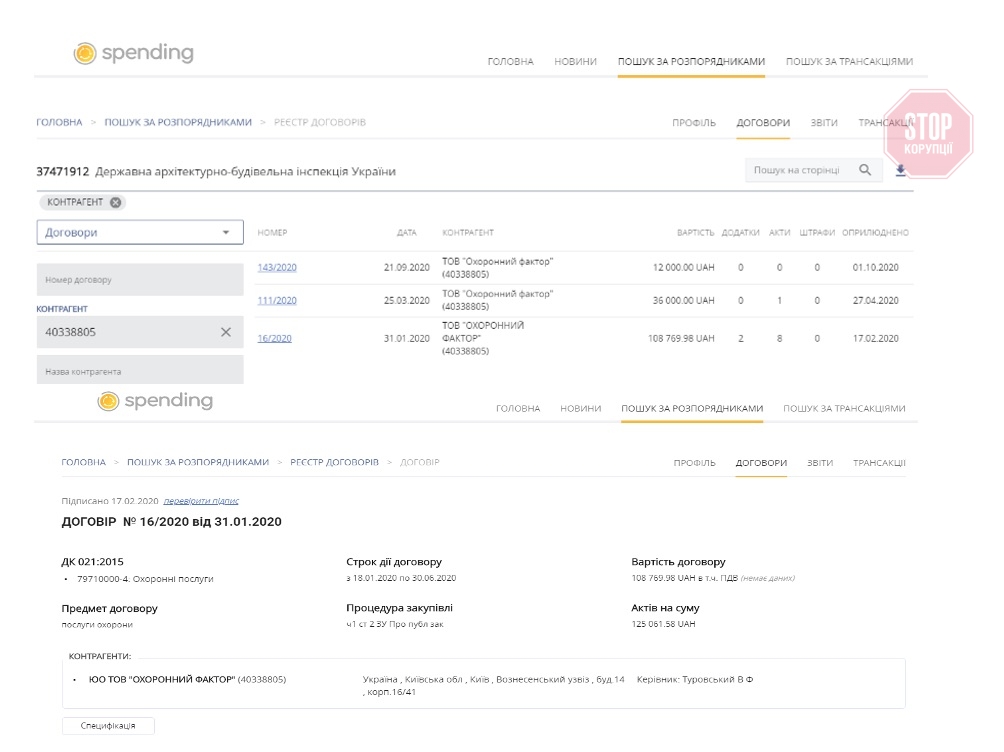1004x752 pixels.
Task: Open contract 111/2020 link
Action: click(x=277, y=300)
